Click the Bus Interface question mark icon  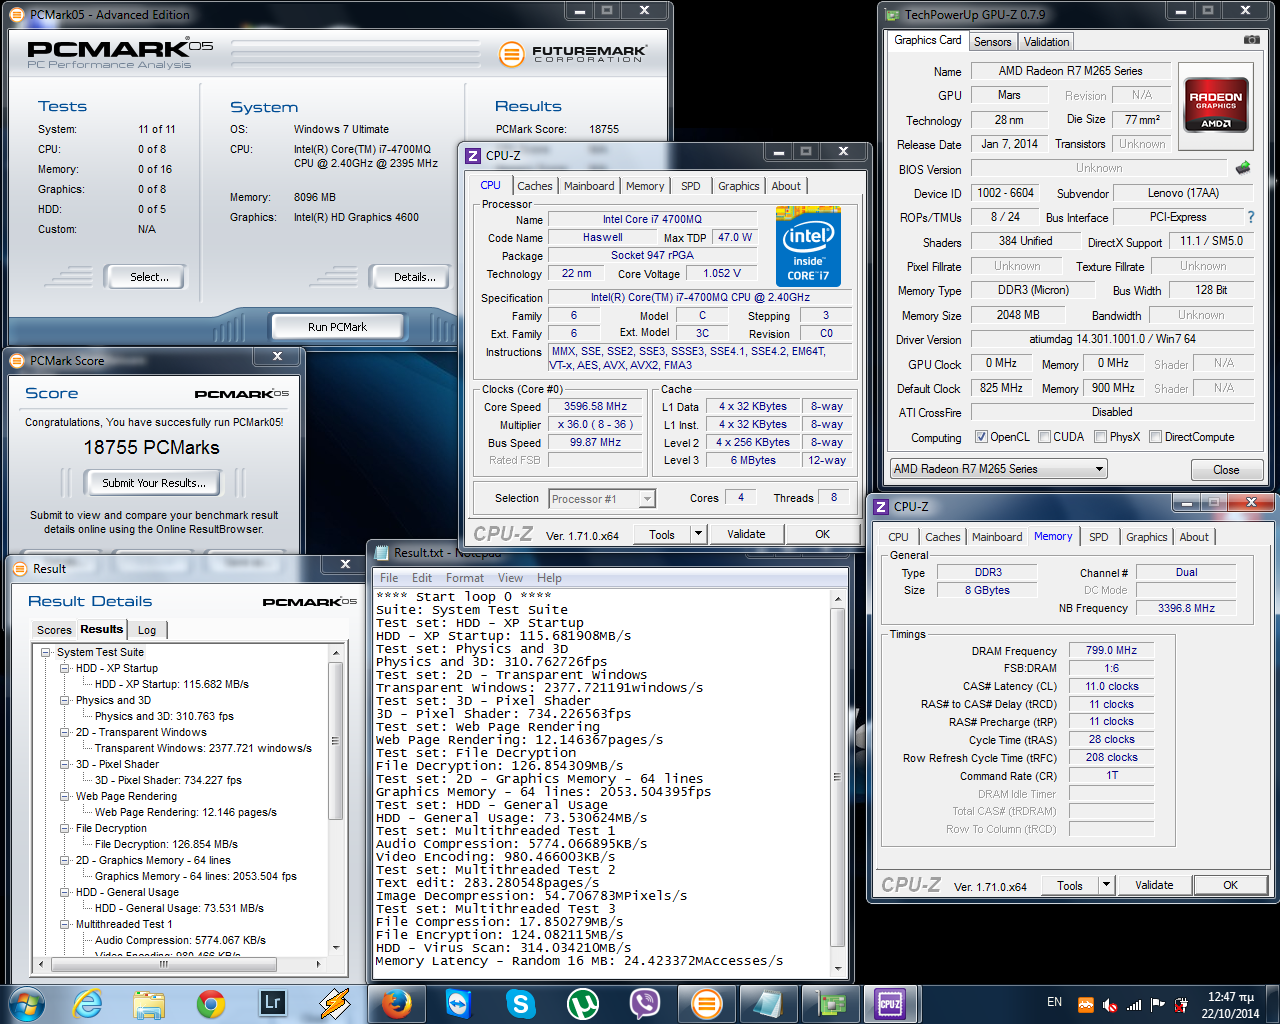point(1250,217)
